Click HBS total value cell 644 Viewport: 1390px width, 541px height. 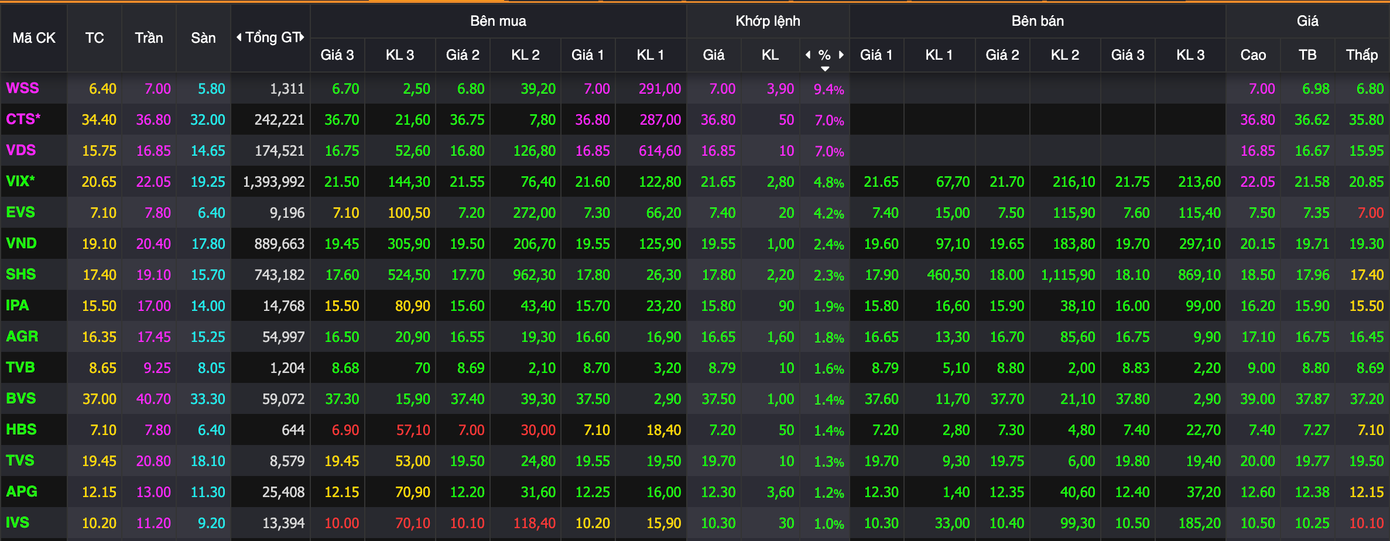click(292, 430)
